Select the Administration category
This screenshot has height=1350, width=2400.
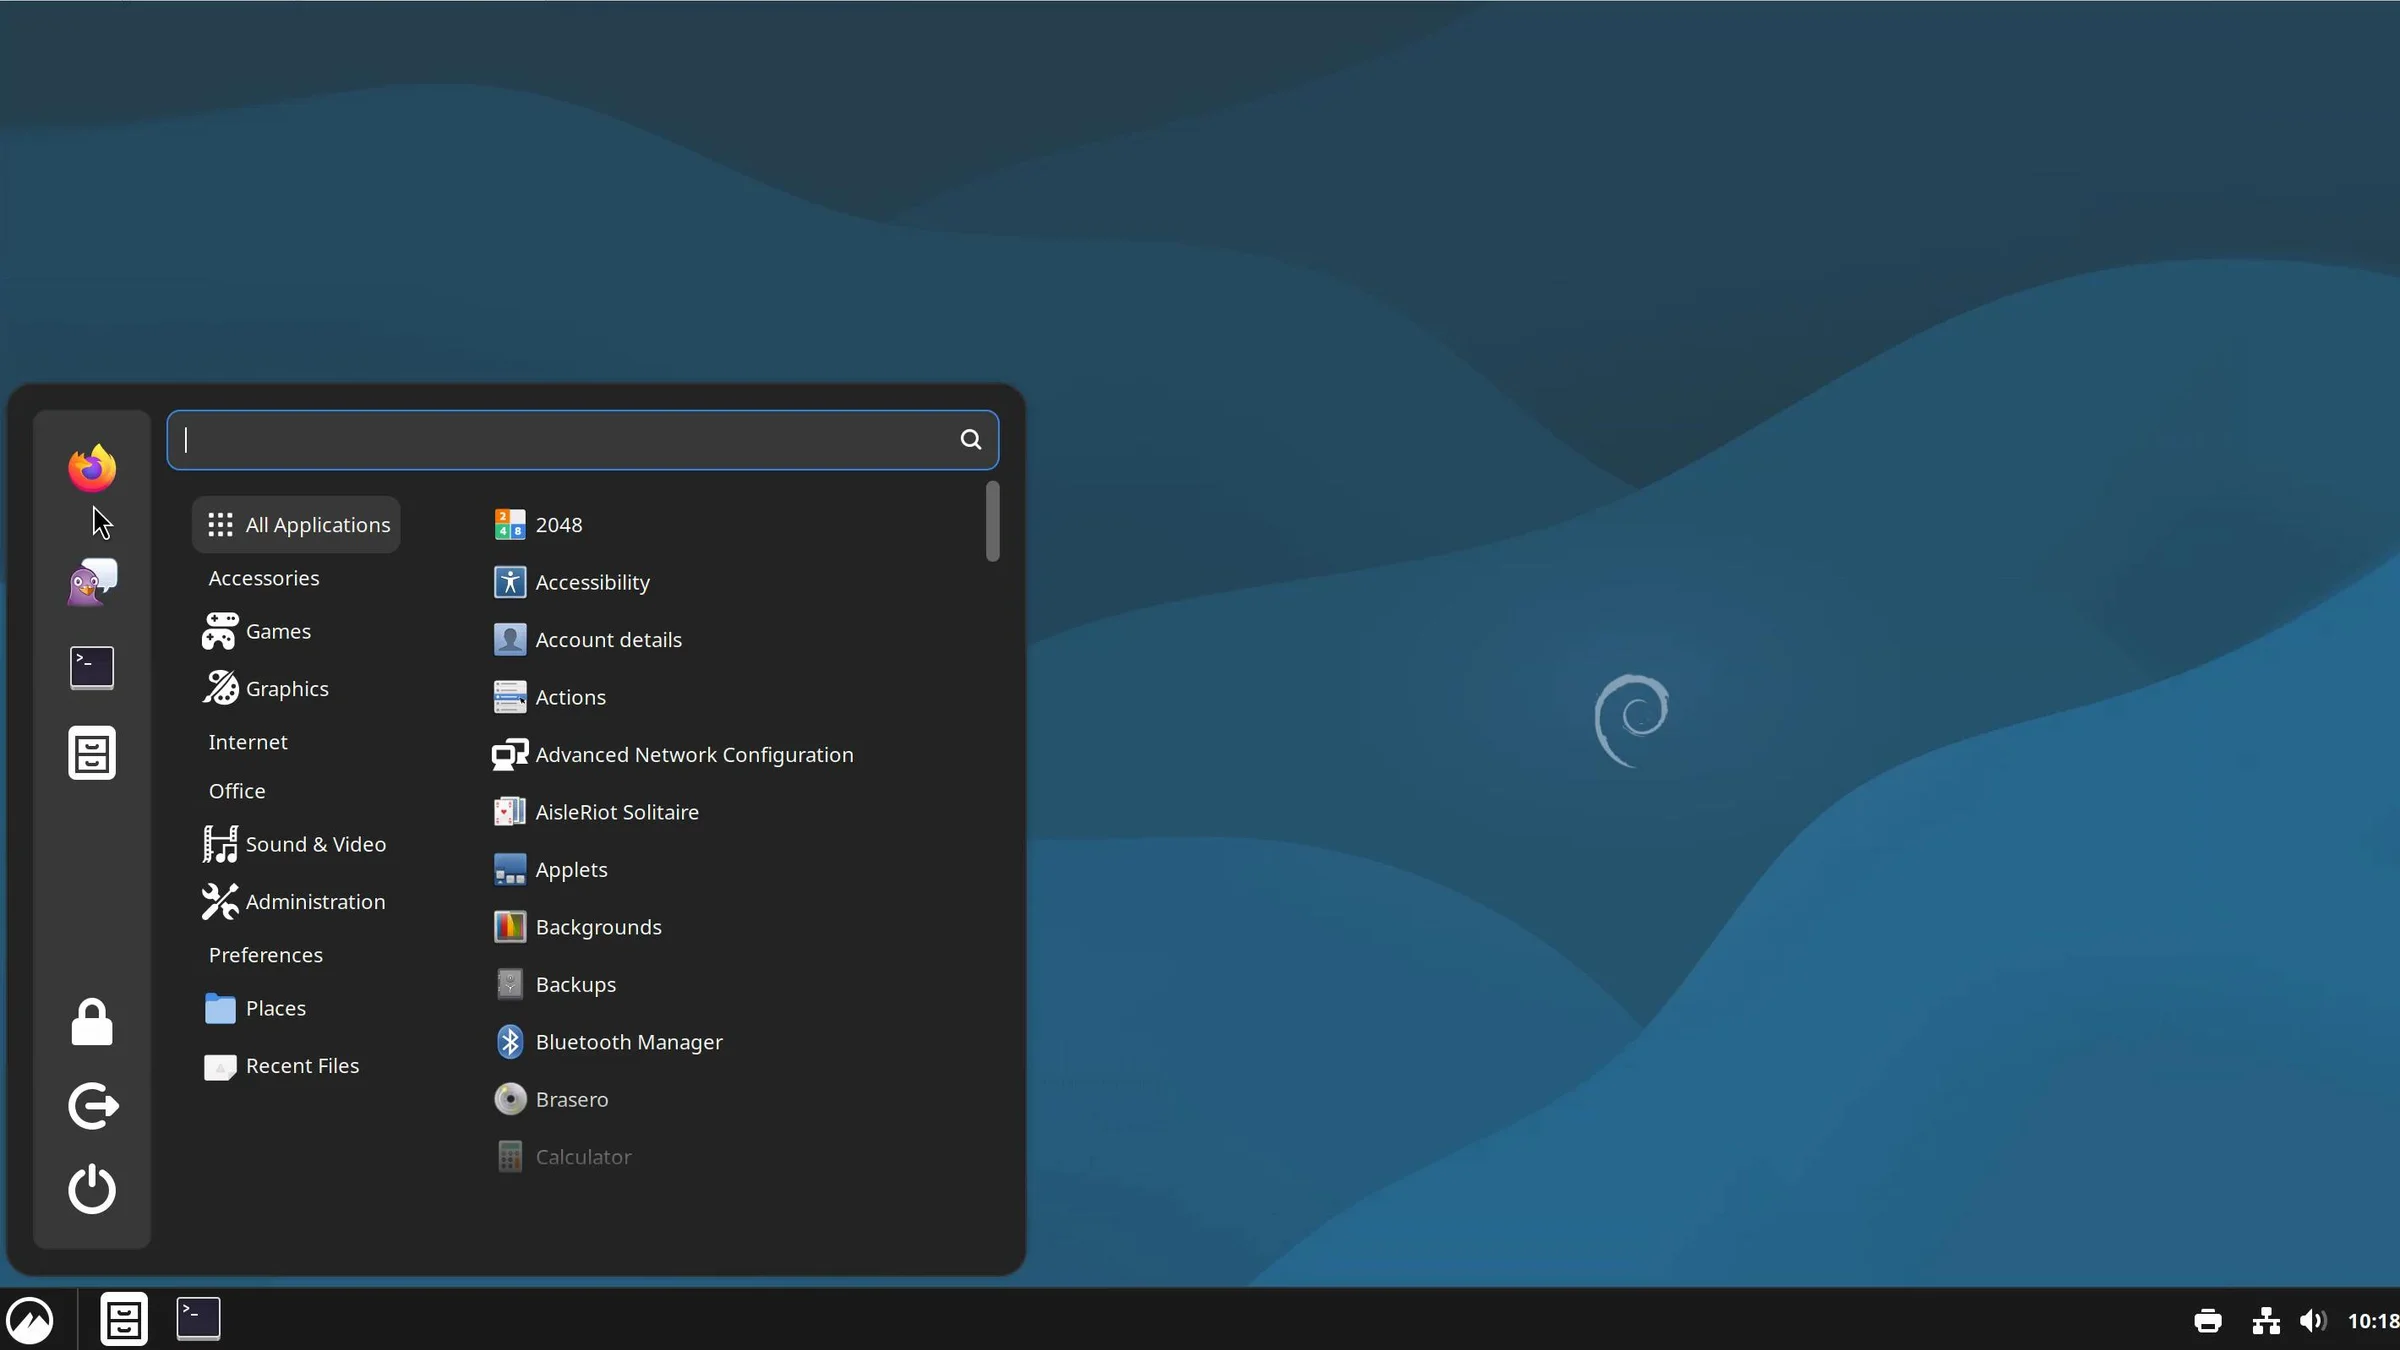[296, 902]
